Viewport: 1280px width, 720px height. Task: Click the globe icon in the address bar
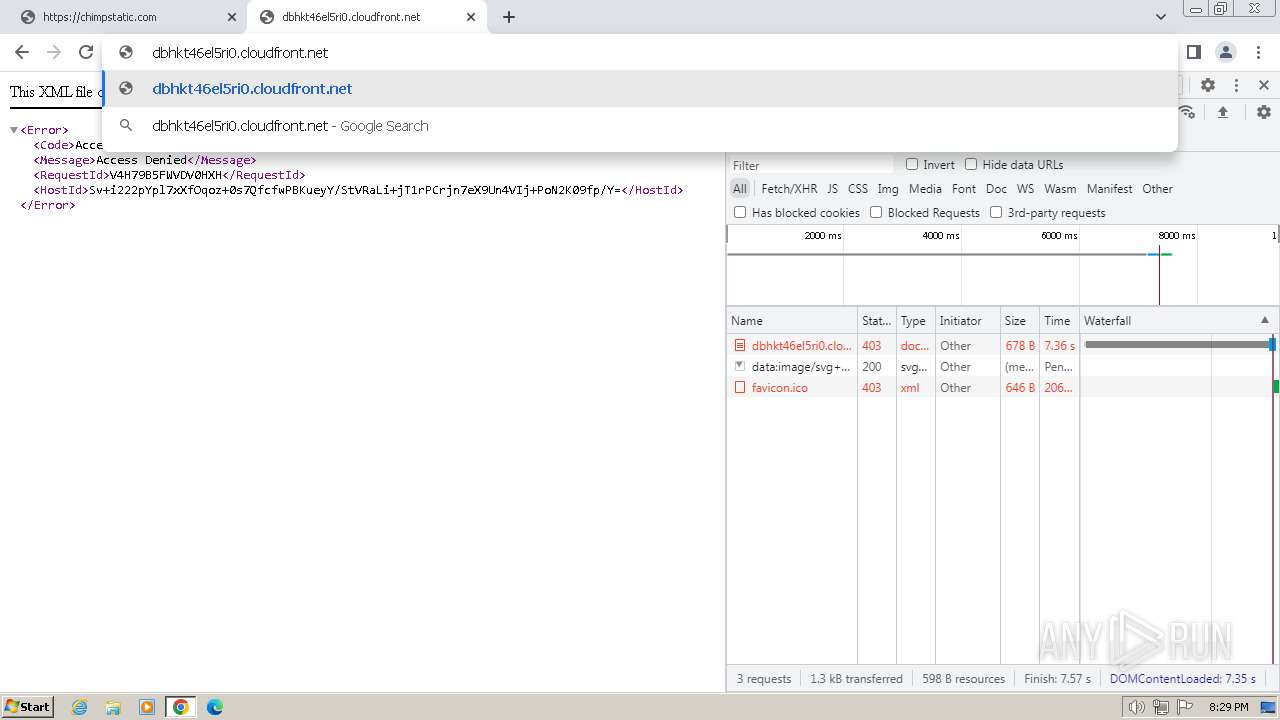[126, 52]
